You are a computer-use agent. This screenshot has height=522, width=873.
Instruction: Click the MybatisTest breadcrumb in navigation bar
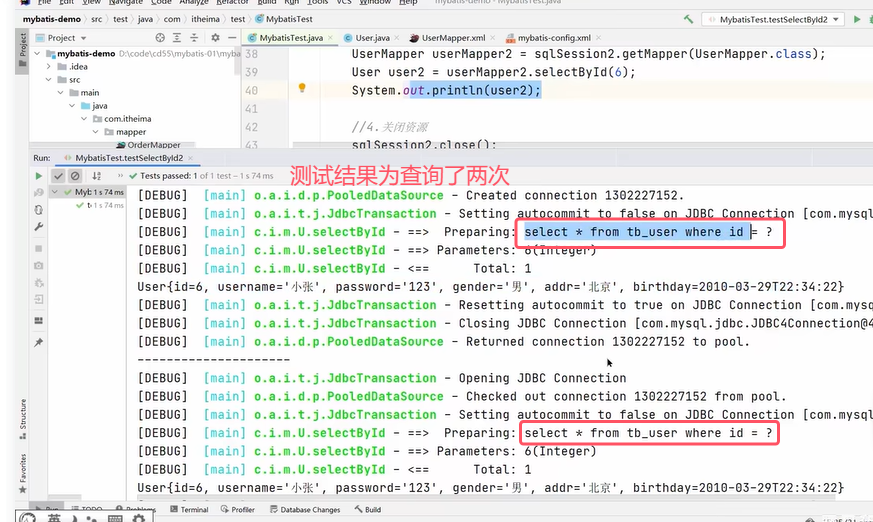(284, 19)
